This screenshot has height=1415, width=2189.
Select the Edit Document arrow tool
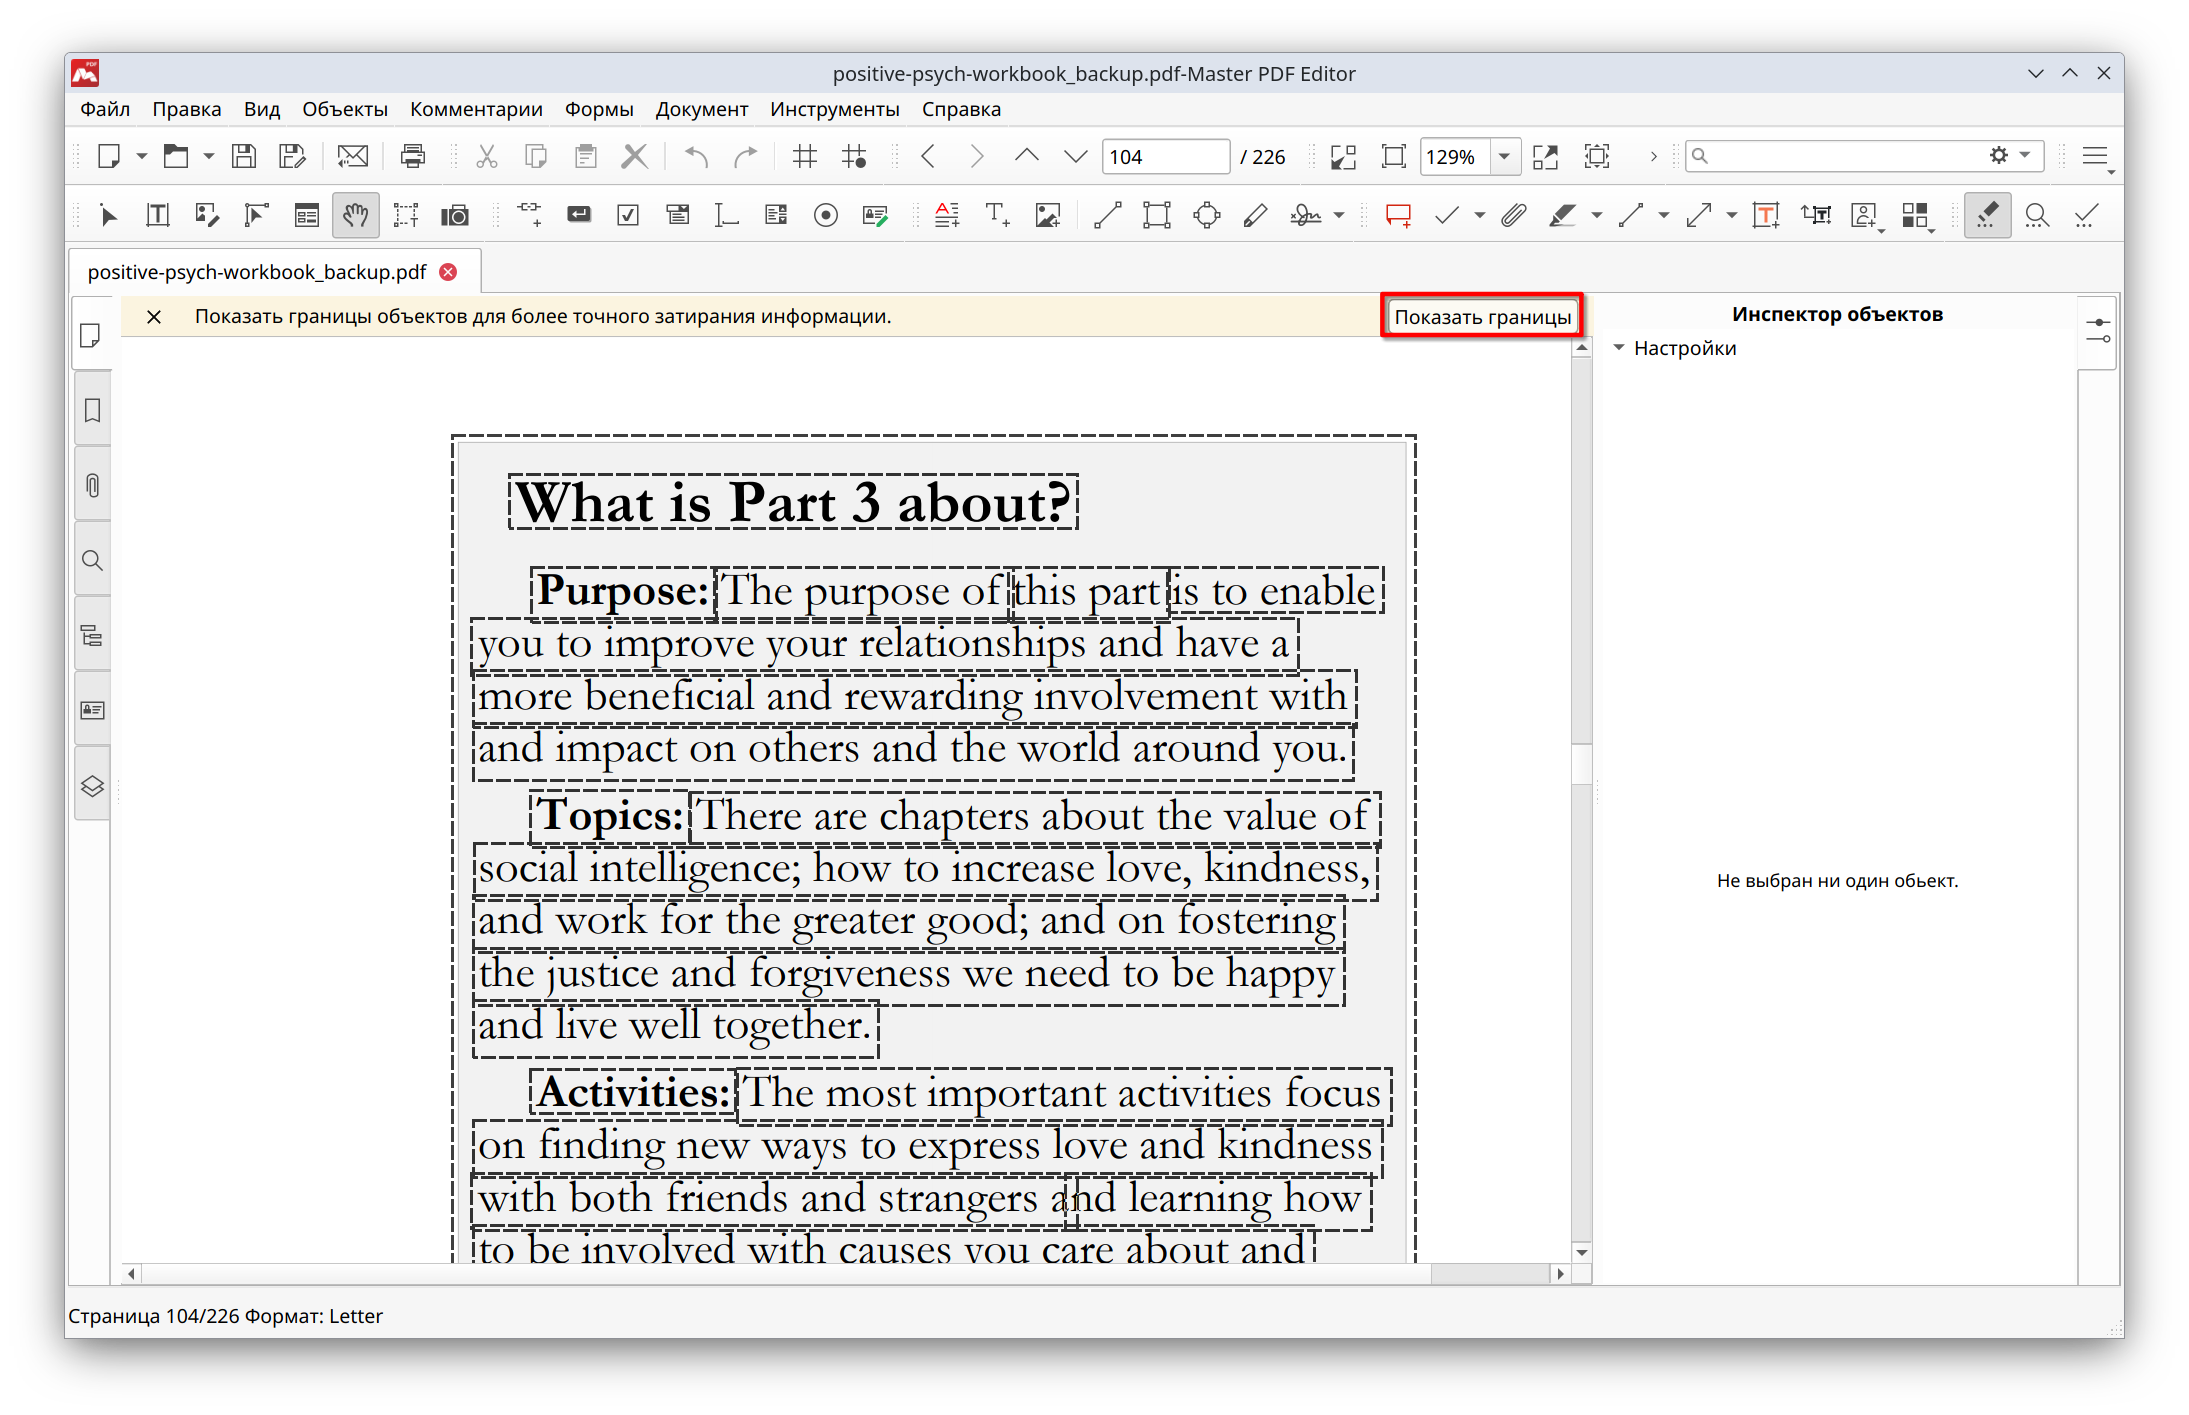click(108, 215)
